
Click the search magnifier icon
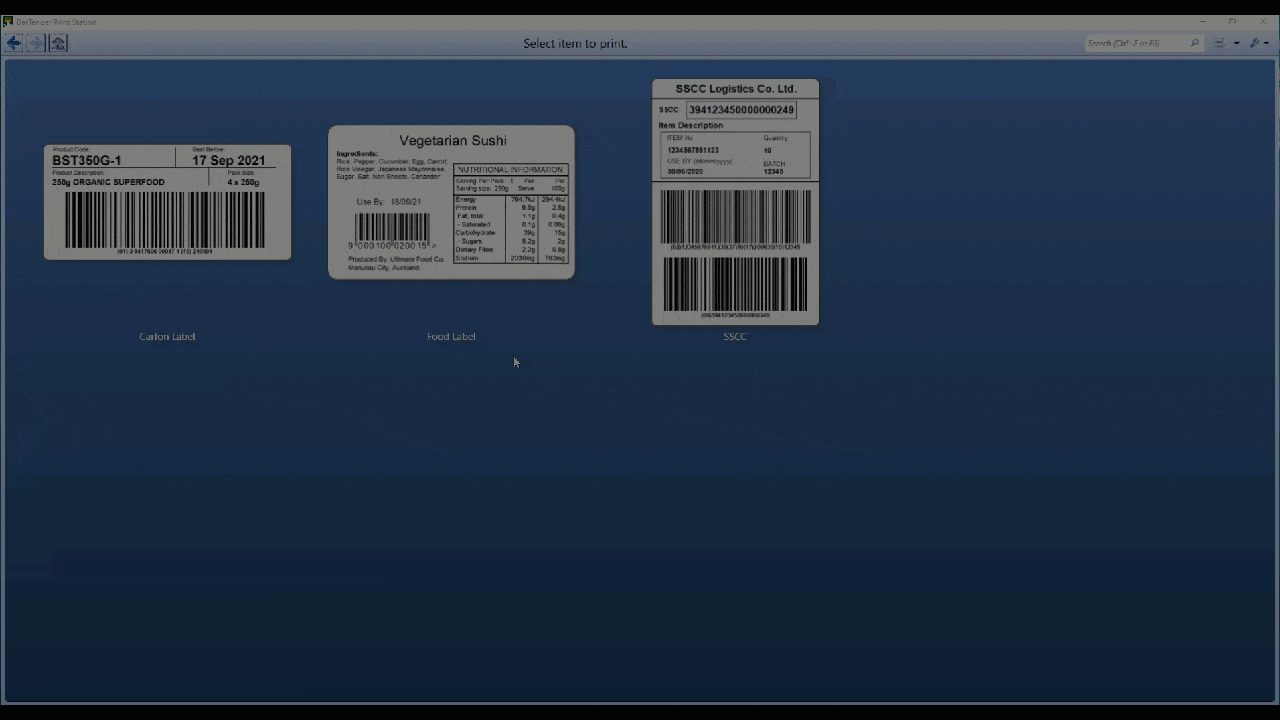tap(1194, 43)
